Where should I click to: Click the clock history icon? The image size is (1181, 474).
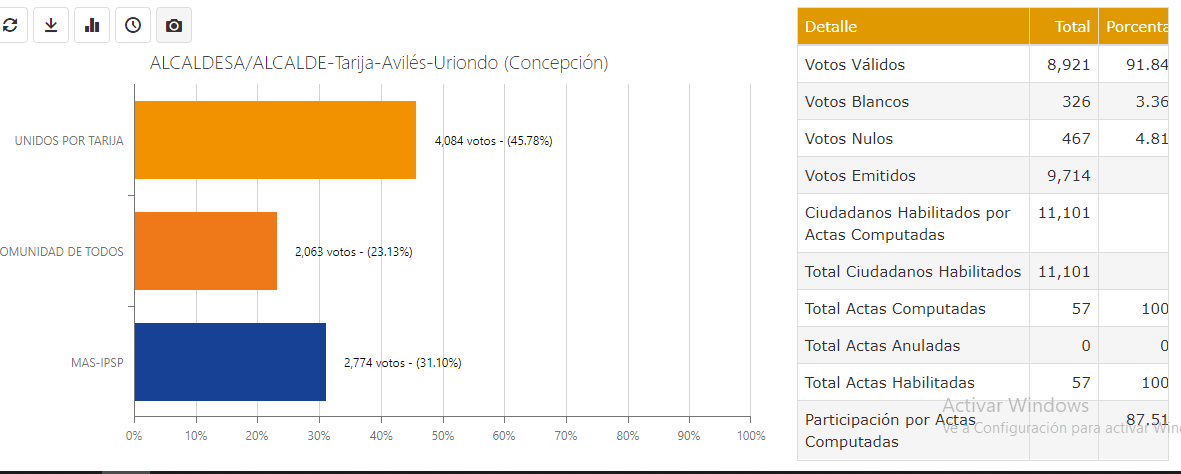[133, 25]
